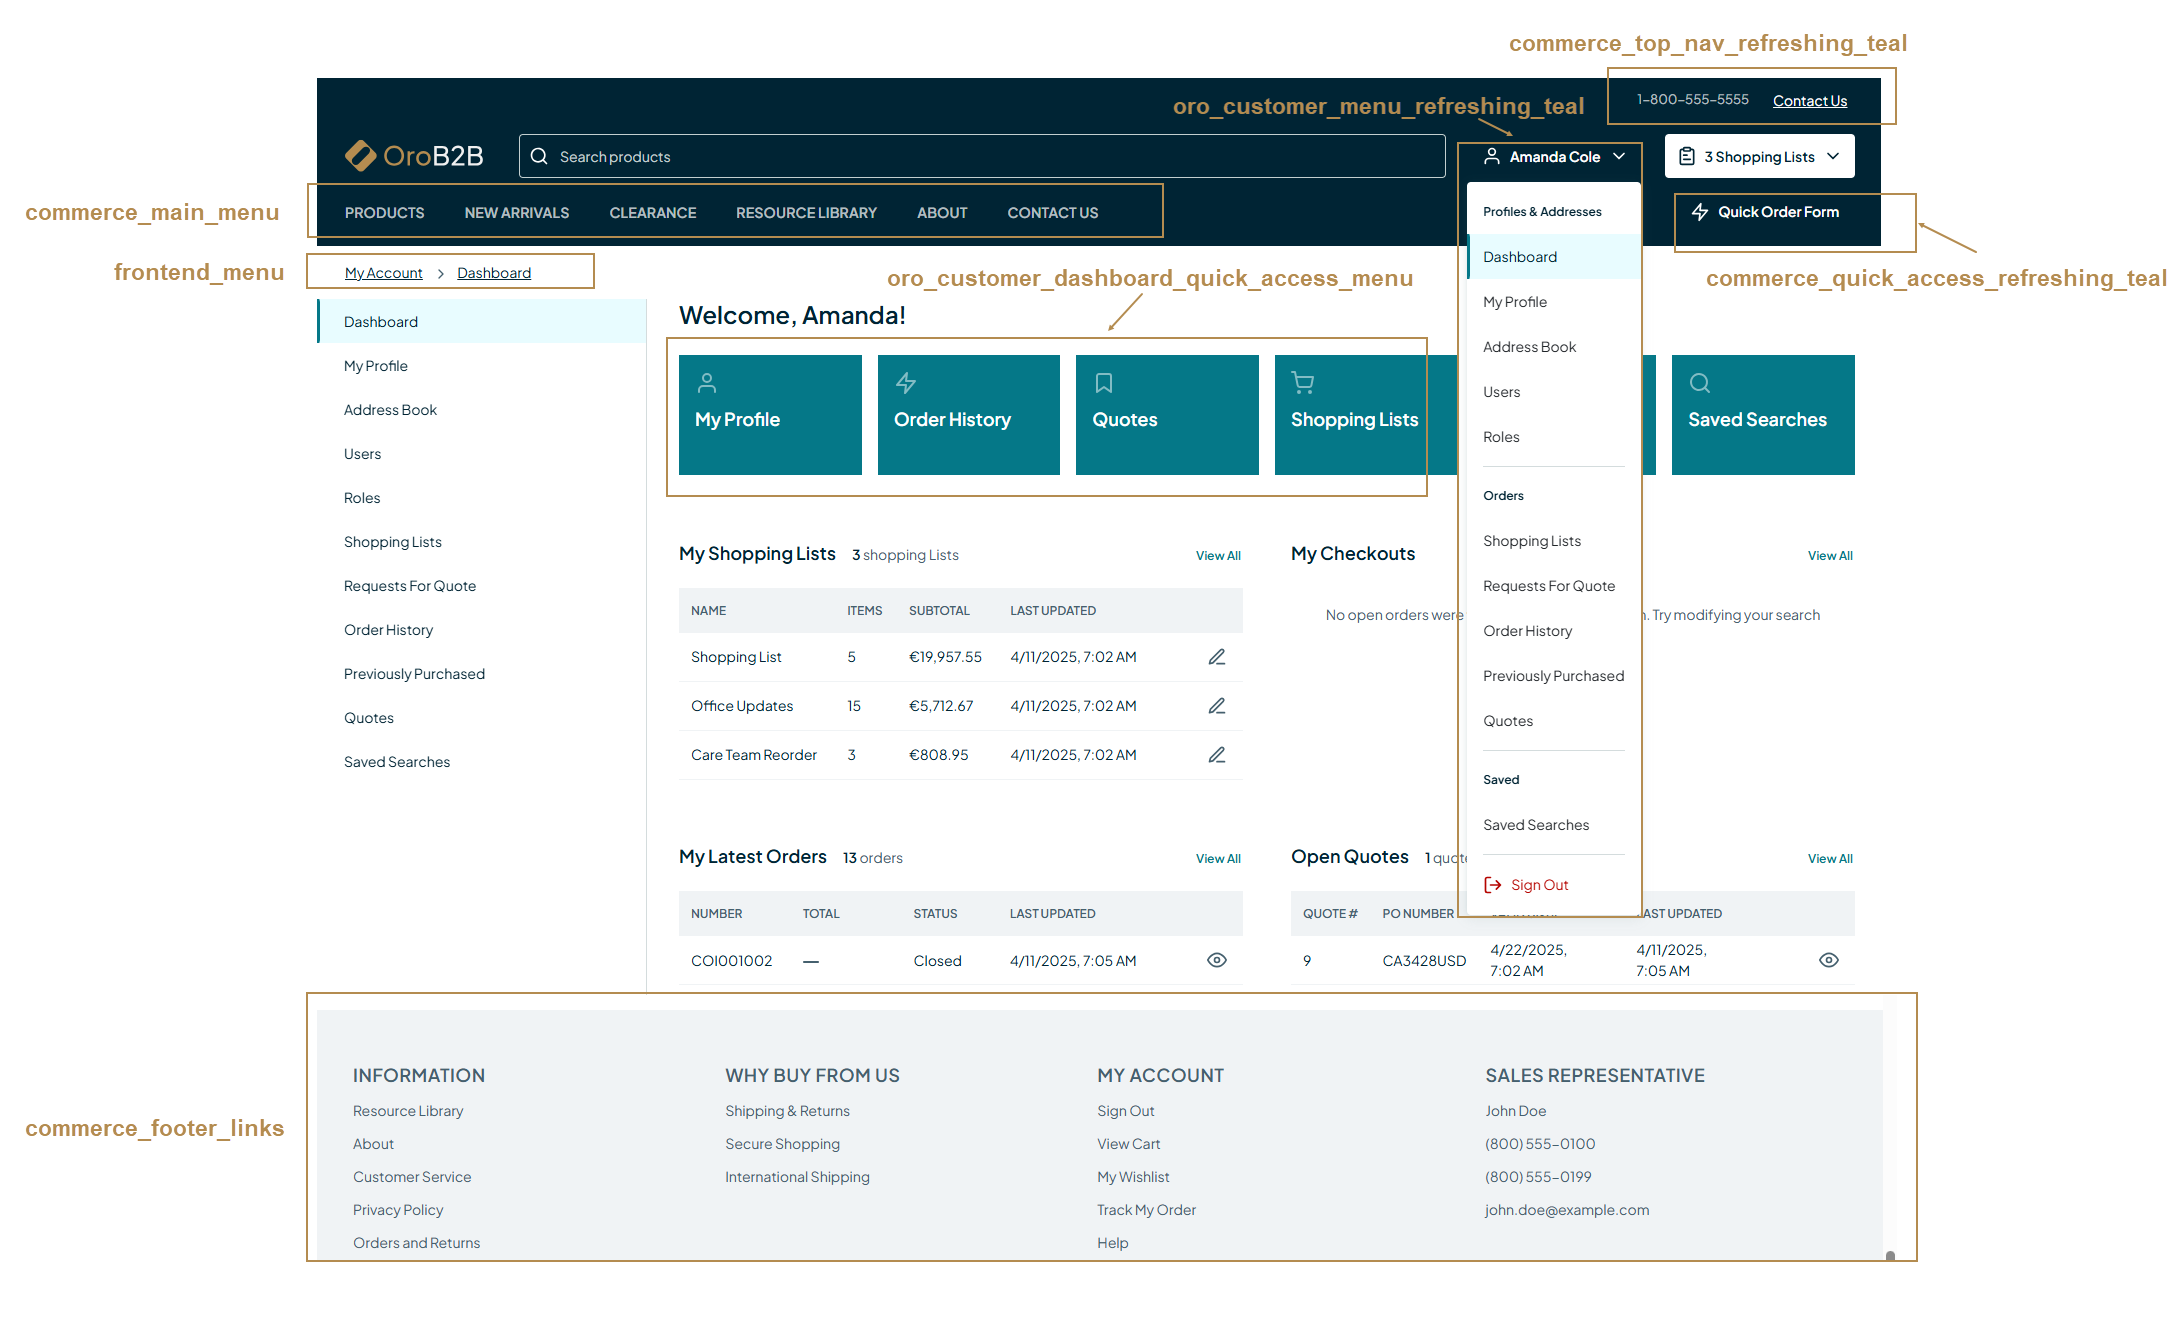Edit the Shopping List row pencil icon
This screenshot has width=2182, height=1337.
click(x=1216, y=657)
